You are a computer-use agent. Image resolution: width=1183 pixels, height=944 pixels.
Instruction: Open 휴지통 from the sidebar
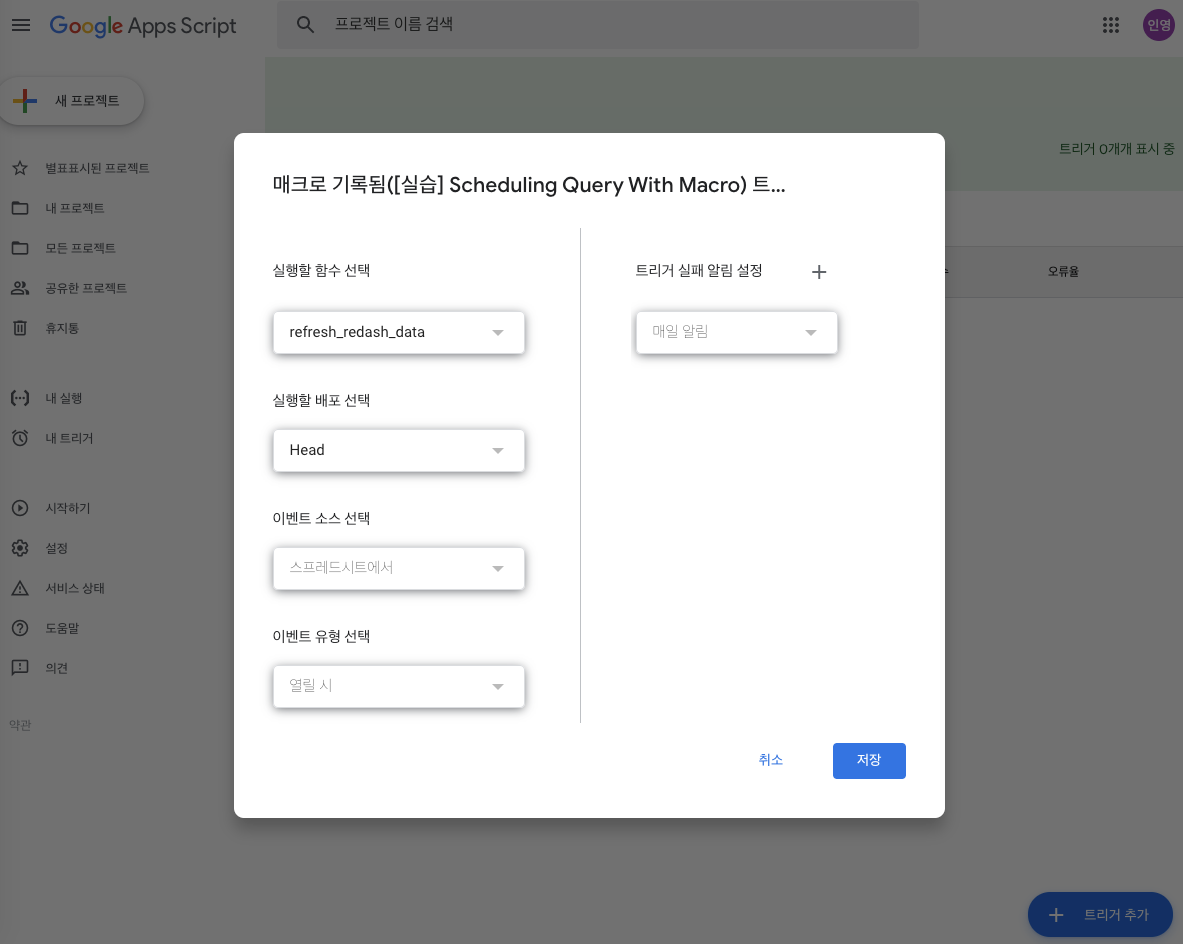[60, 328]
